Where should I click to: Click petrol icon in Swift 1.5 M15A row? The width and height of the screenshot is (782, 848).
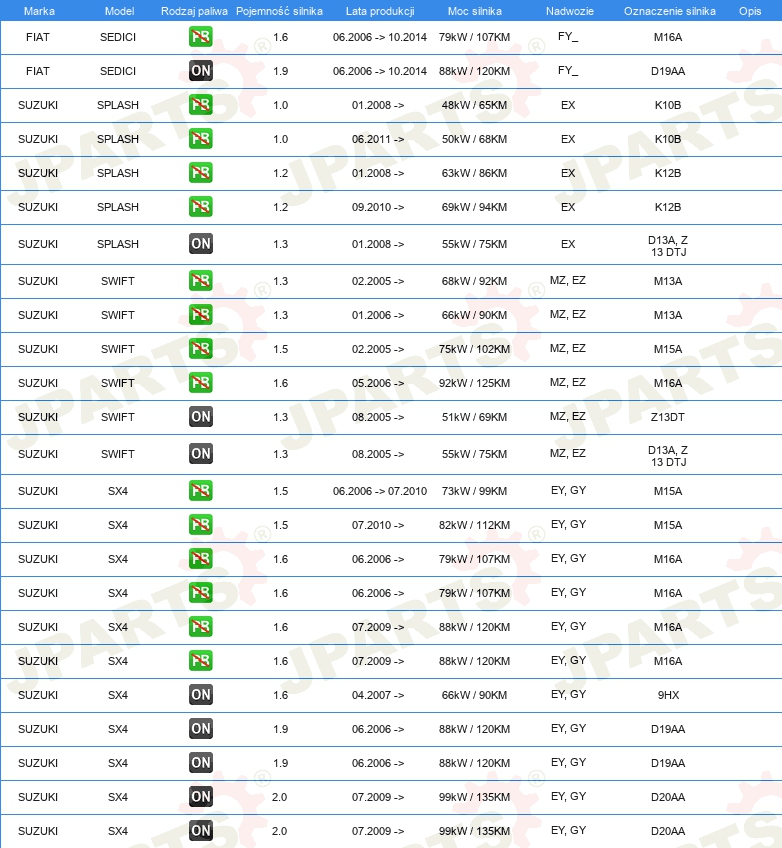coord(201,349)
